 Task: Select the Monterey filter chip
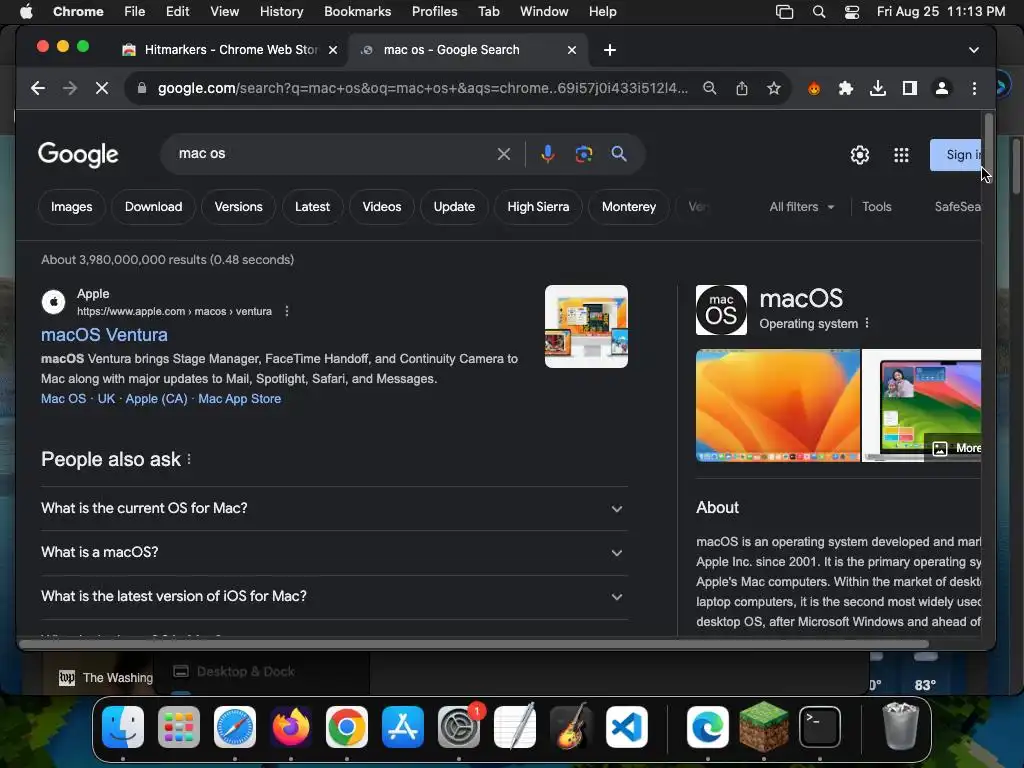pyautogui.click(x=629, y=207)
